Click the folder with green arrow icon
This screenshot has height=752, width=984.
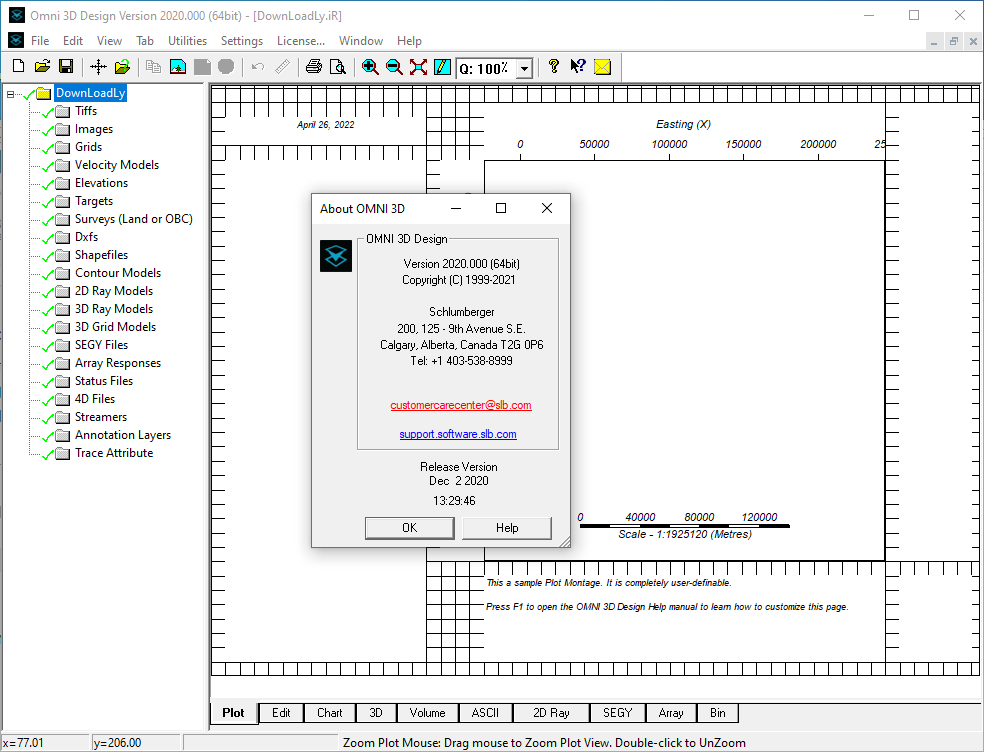pos(122,67)
